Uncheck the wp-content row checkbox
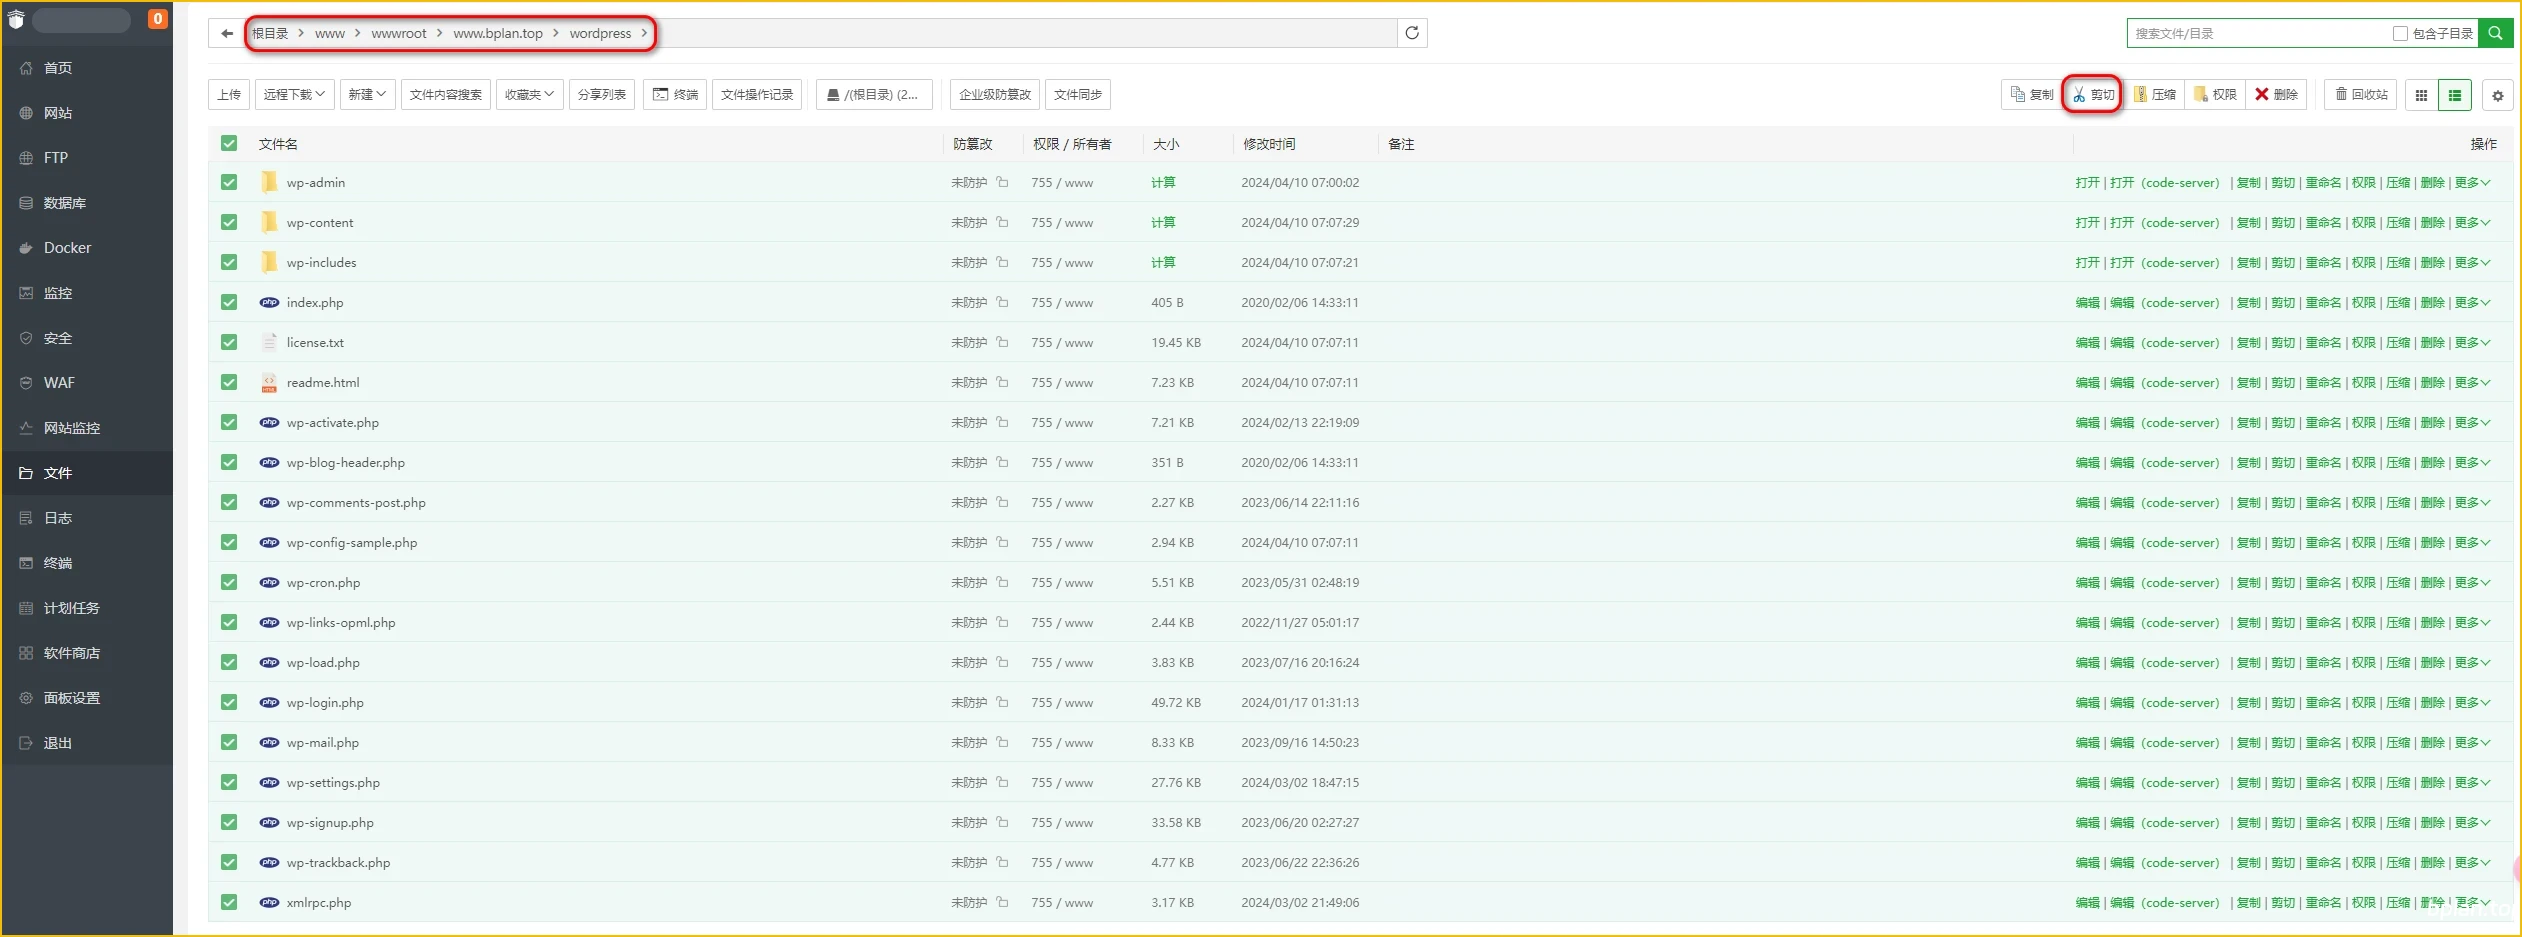This screenshot has height=937, width=2522. click(229, 222)
